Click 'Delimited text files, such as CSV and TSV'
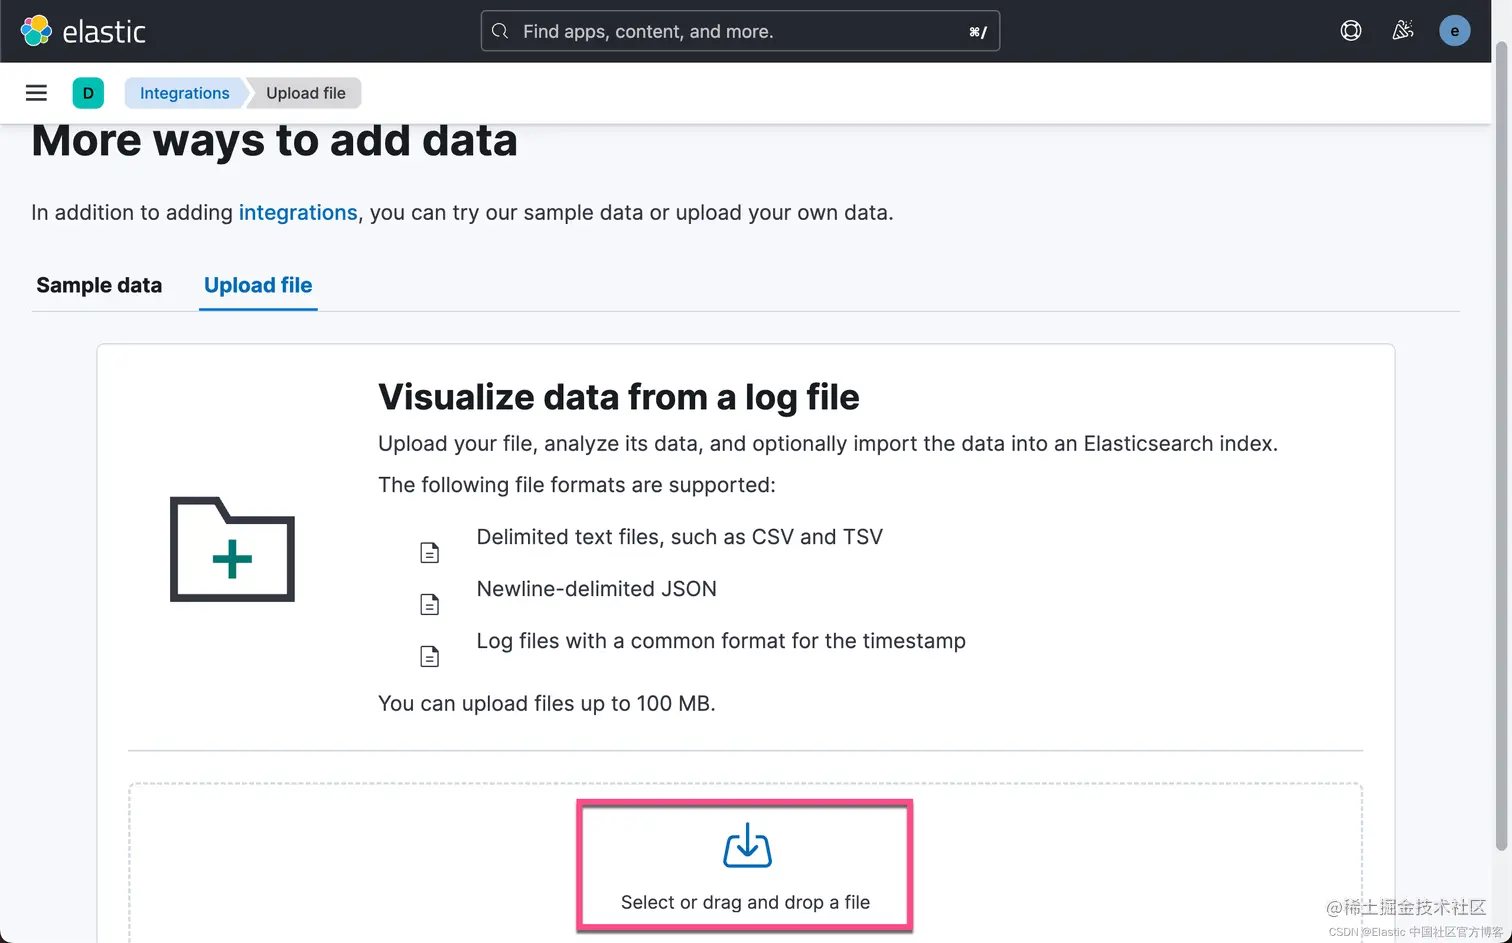1512x943 pixels. click(x=680, y=537)
